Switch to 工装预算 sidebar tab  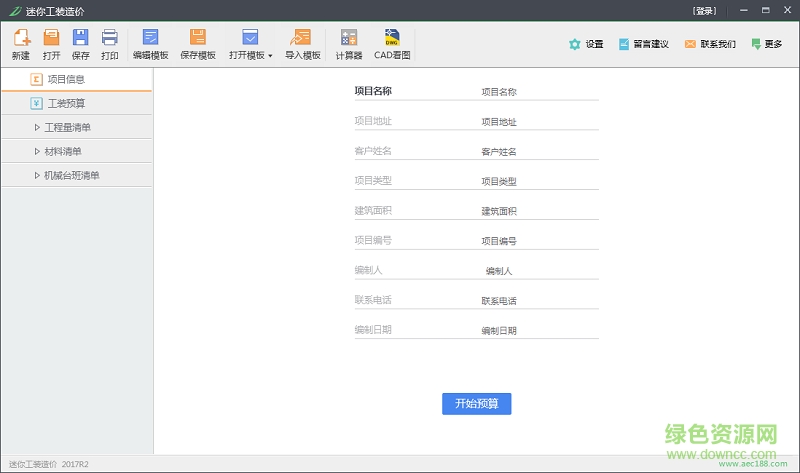[77, 104]
